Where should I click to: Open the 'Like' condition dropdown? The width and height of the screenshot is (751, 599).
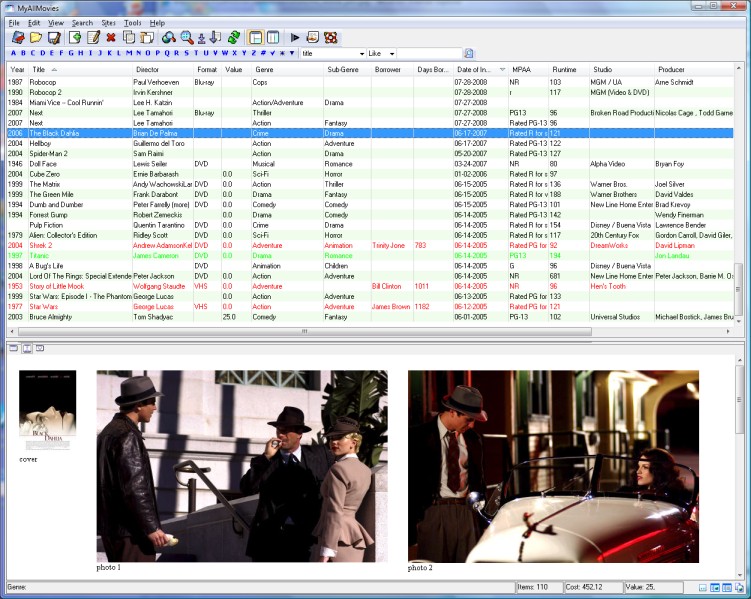392,54
